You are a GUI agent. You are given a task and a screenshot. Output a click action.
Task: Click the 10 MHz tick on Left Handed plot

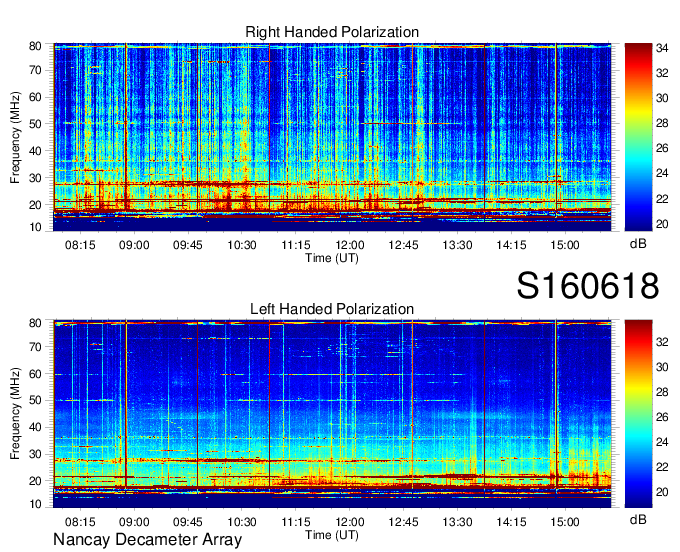[35, 504]
